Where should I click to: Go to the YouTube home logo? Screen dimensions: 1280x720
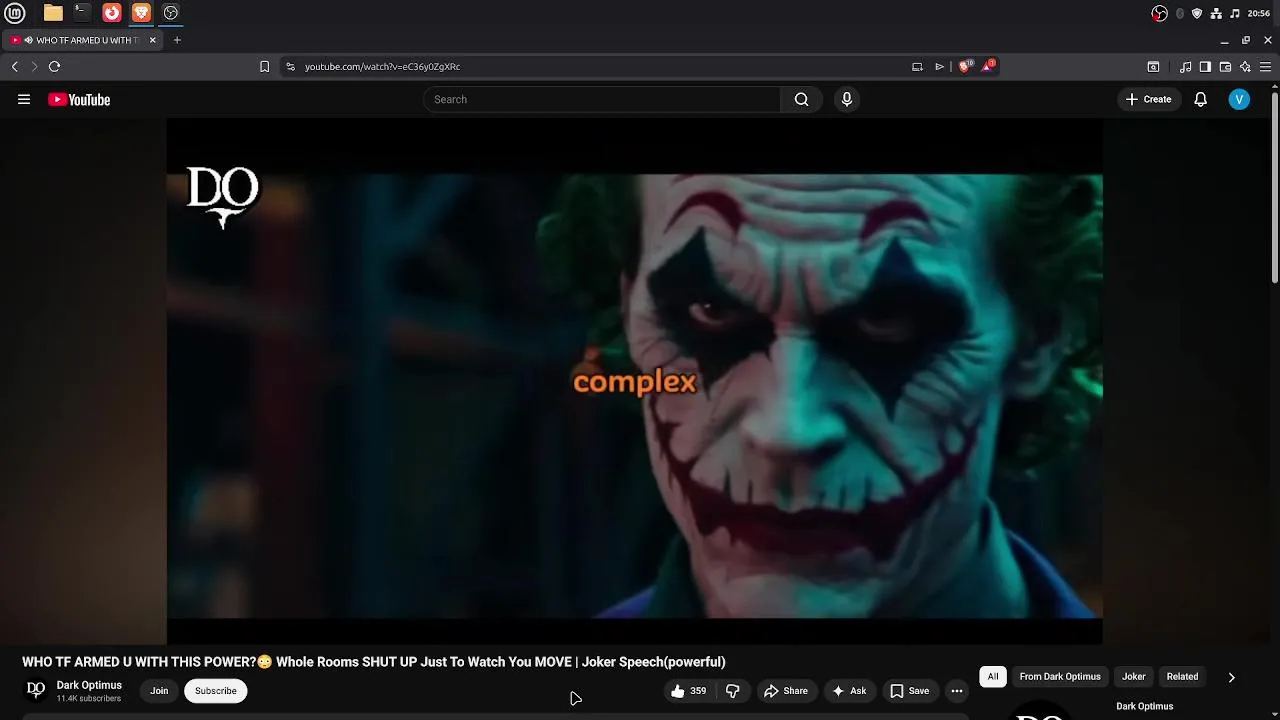point(79,99)
